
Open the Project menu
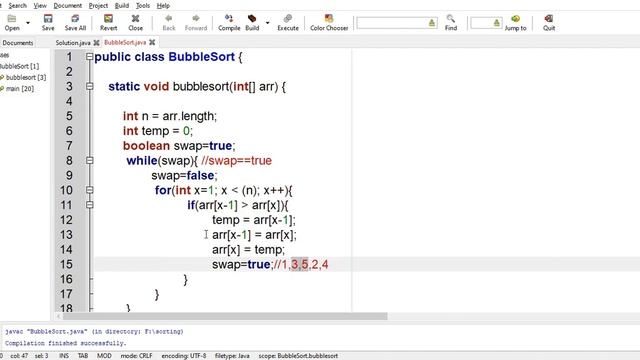tap(98, 6)
